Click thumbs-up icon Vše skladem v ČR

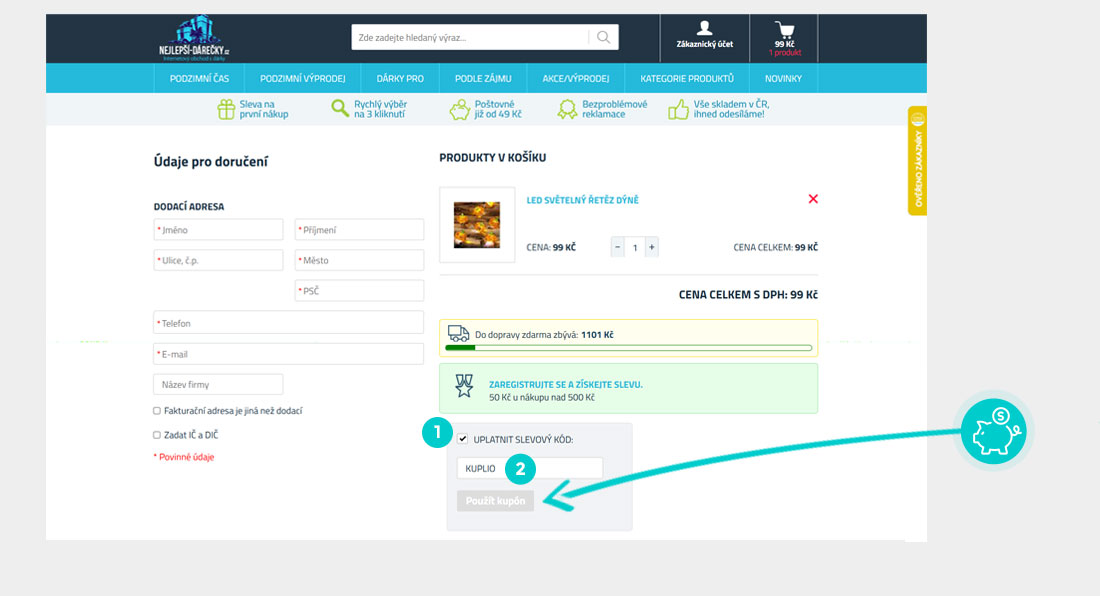tap(679, 109)
